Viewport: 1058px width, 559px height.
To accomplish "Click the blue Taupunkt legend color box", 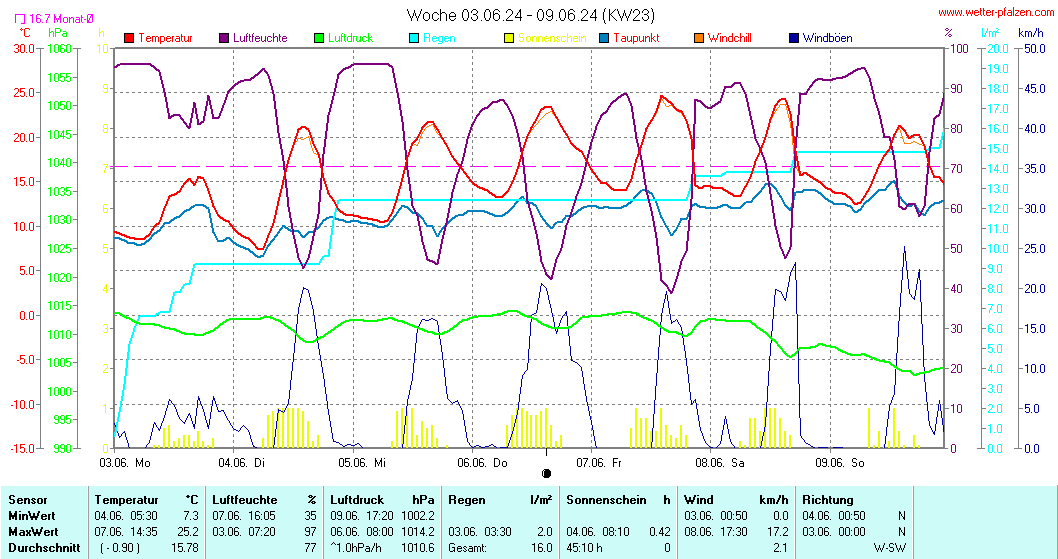I will pos(604,38).
